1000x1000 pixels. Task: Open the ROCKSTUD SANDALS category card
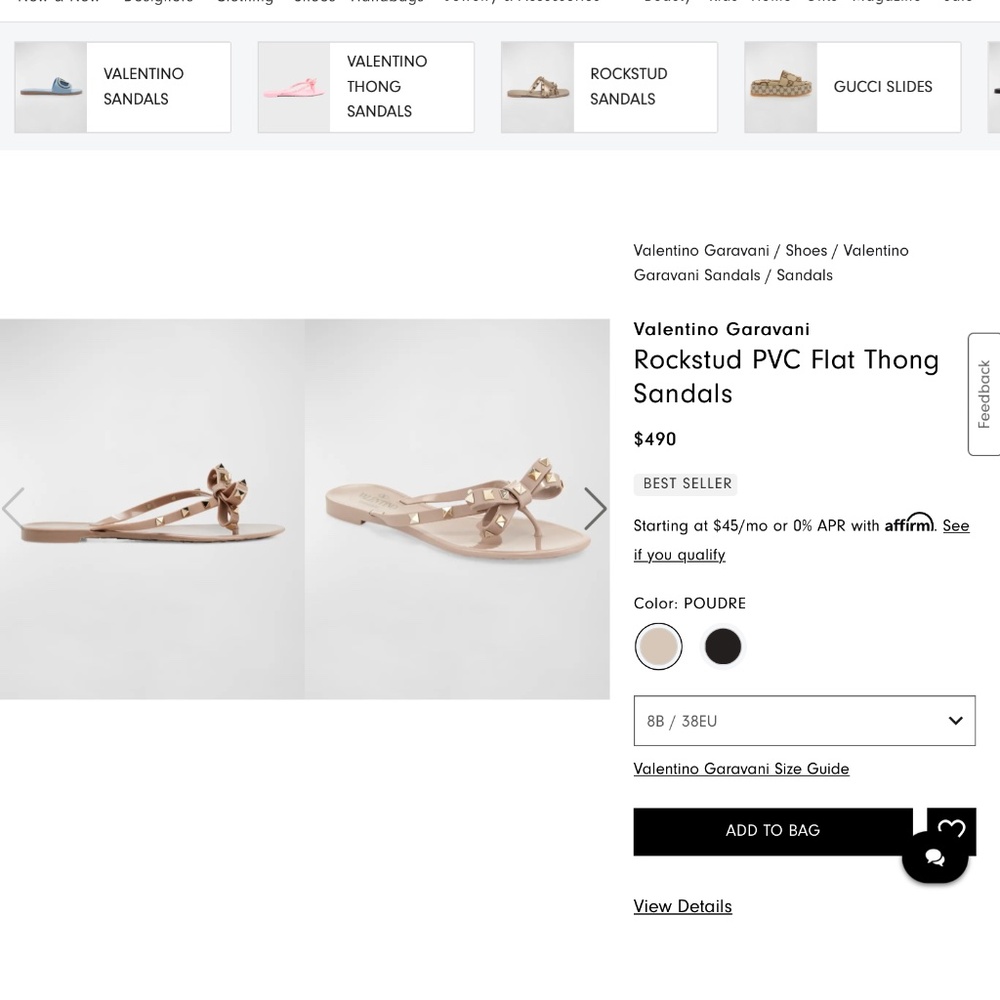click(x=609, y=87)
